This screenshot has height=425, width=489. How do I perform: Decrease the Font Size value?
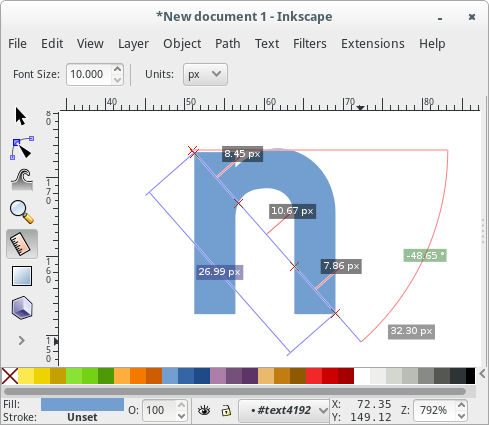click(x=117, y=80)
